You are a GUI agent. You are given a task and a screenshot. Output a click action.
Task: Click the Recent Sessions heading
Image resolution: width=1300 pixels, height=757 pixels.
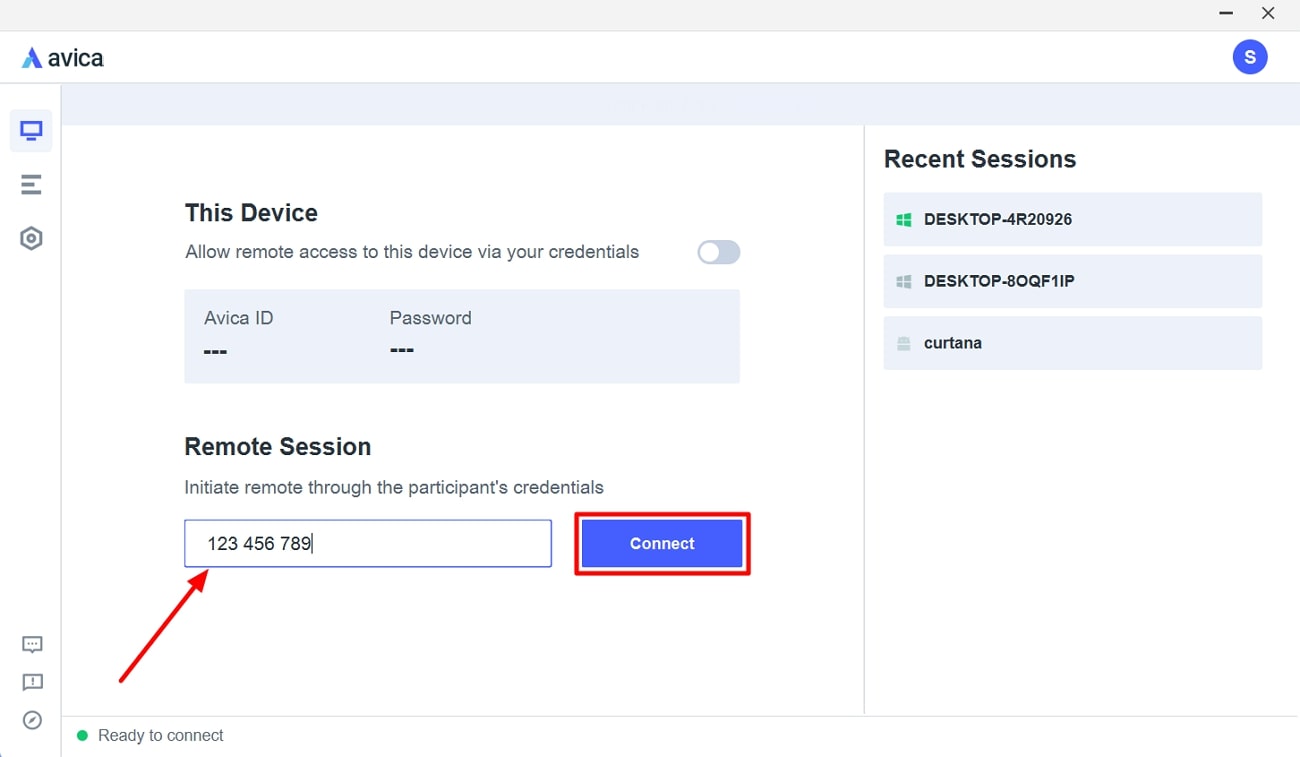click(x=980, y=159)
